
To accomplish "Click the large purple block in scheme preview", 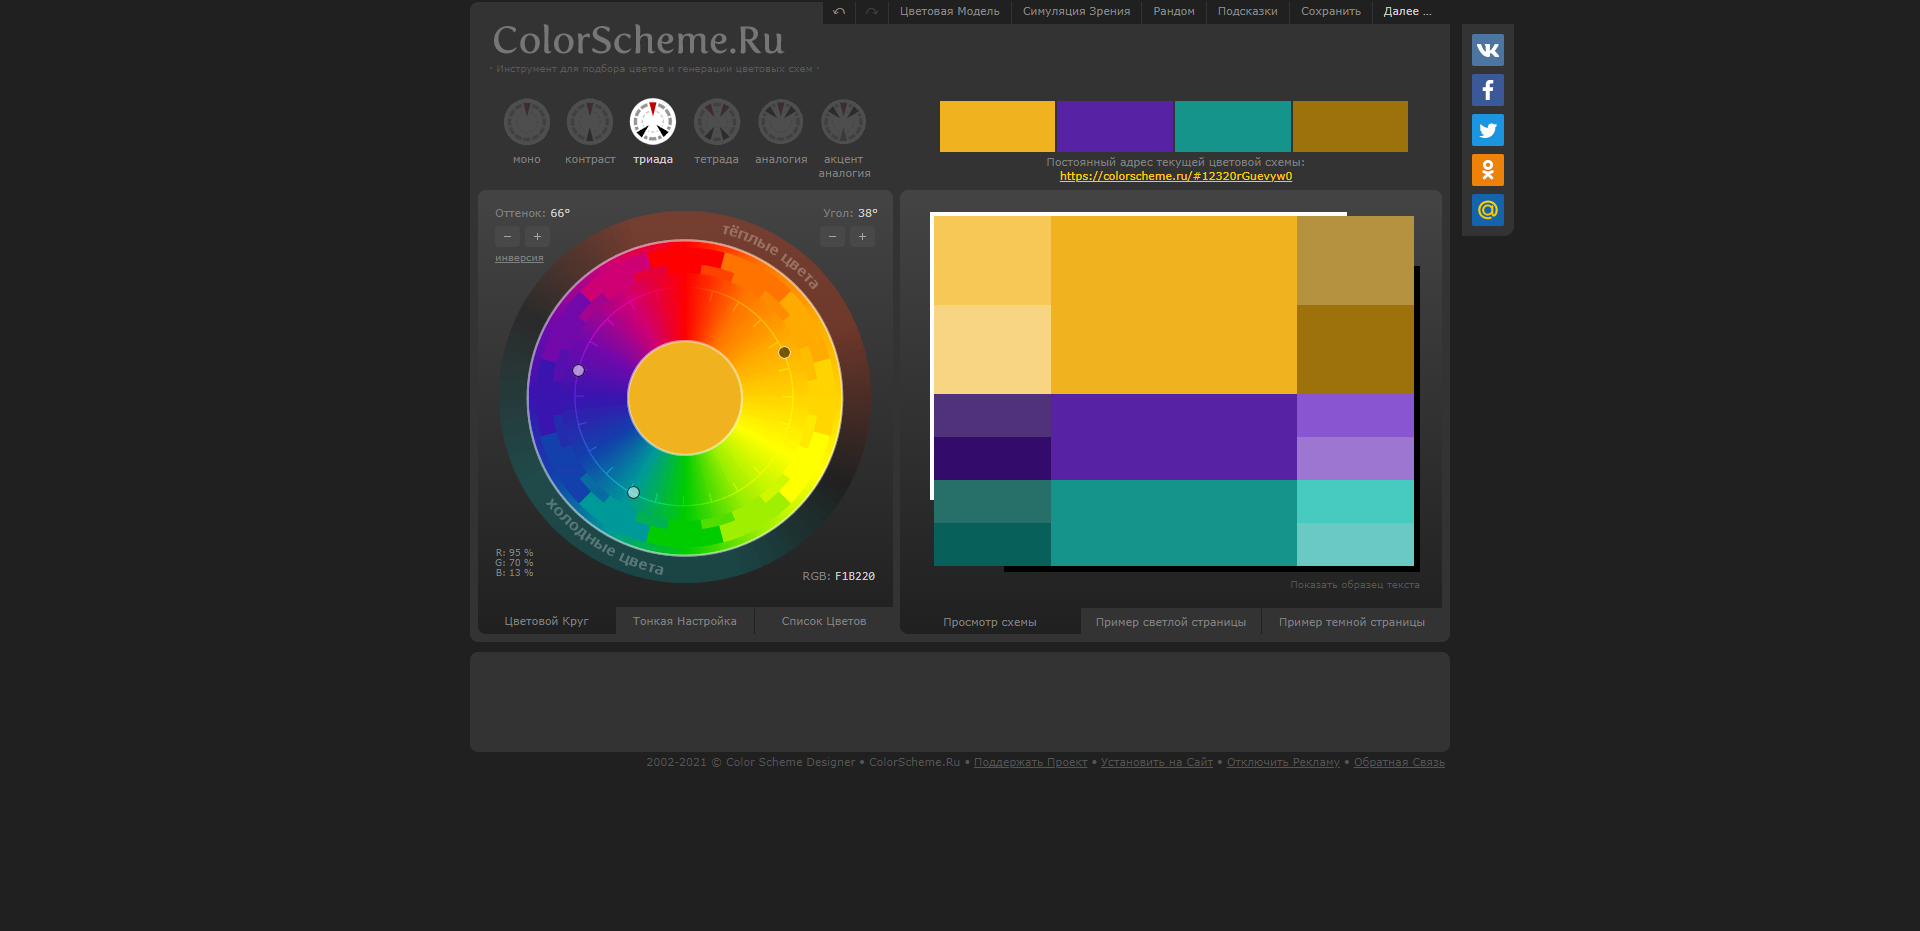I will 1174,437.
